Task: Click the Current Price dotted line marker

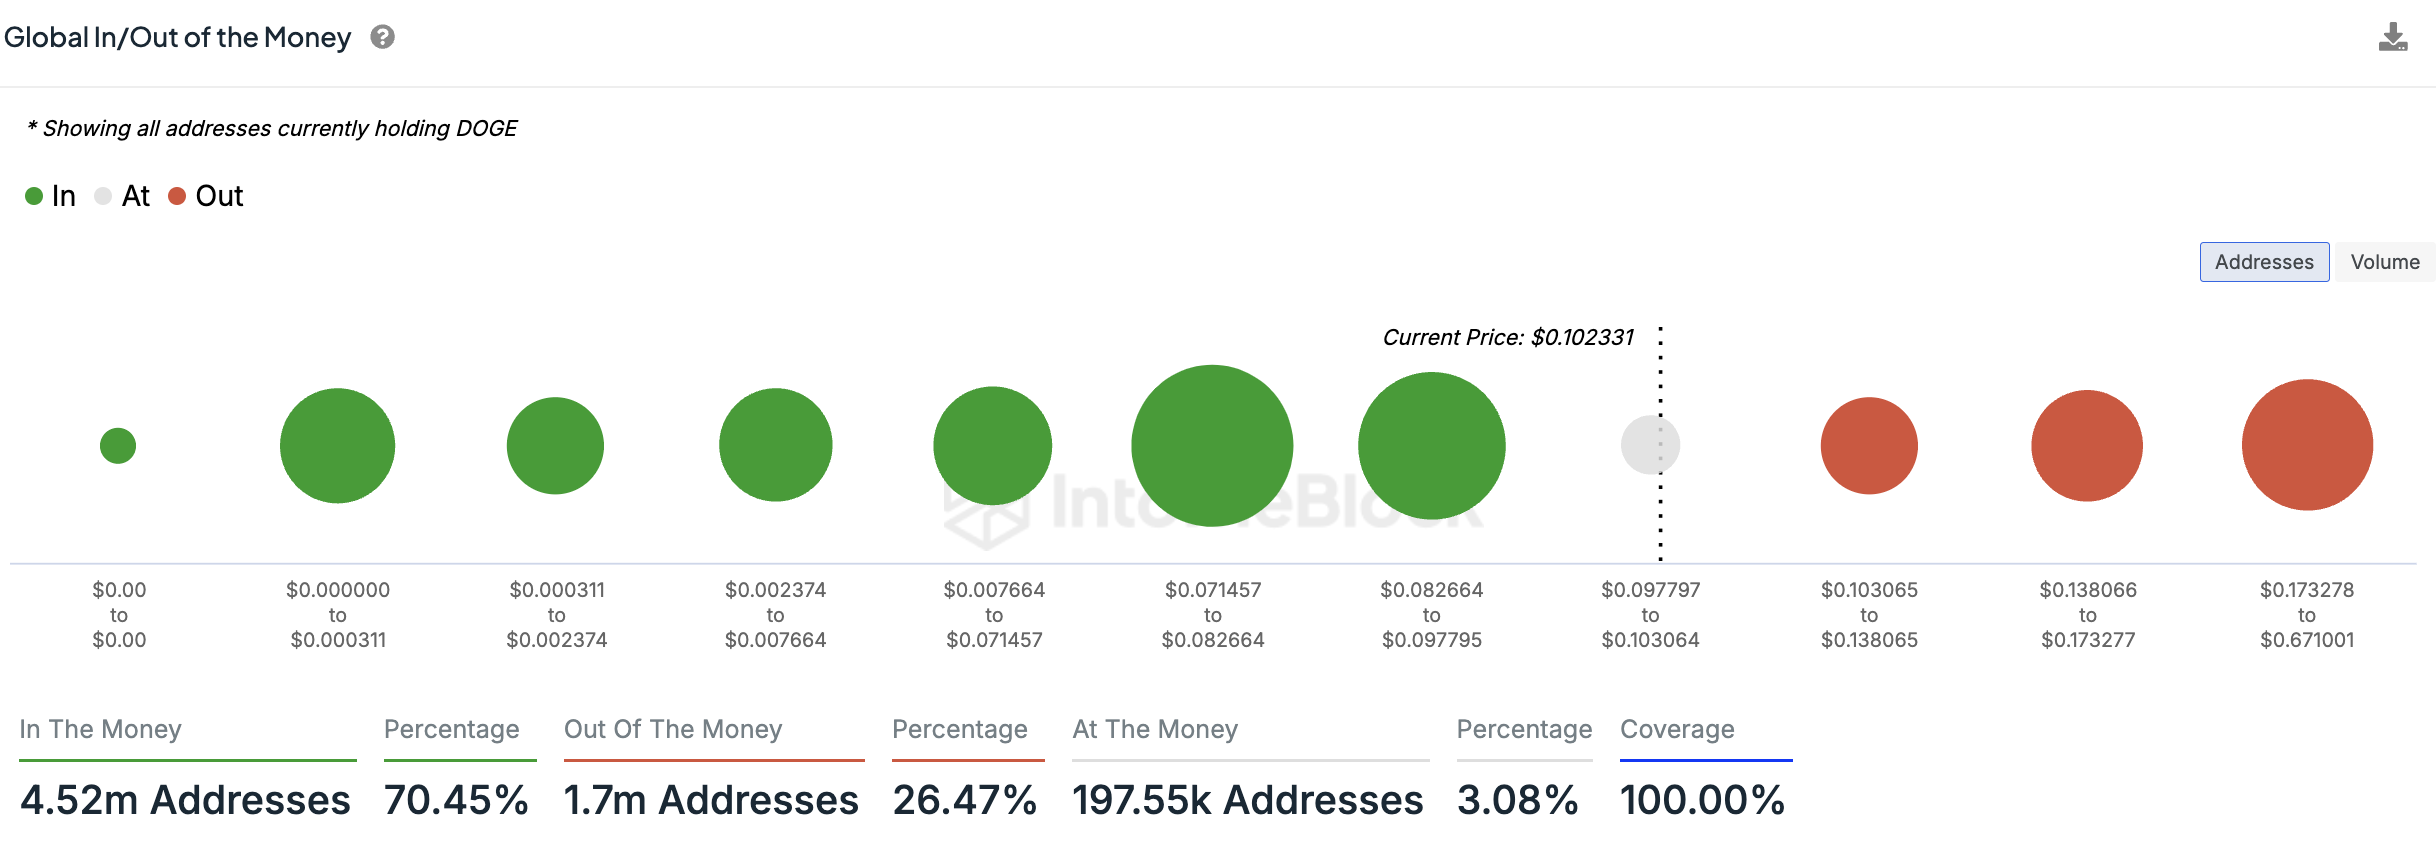Action: tap(1660, 445)
